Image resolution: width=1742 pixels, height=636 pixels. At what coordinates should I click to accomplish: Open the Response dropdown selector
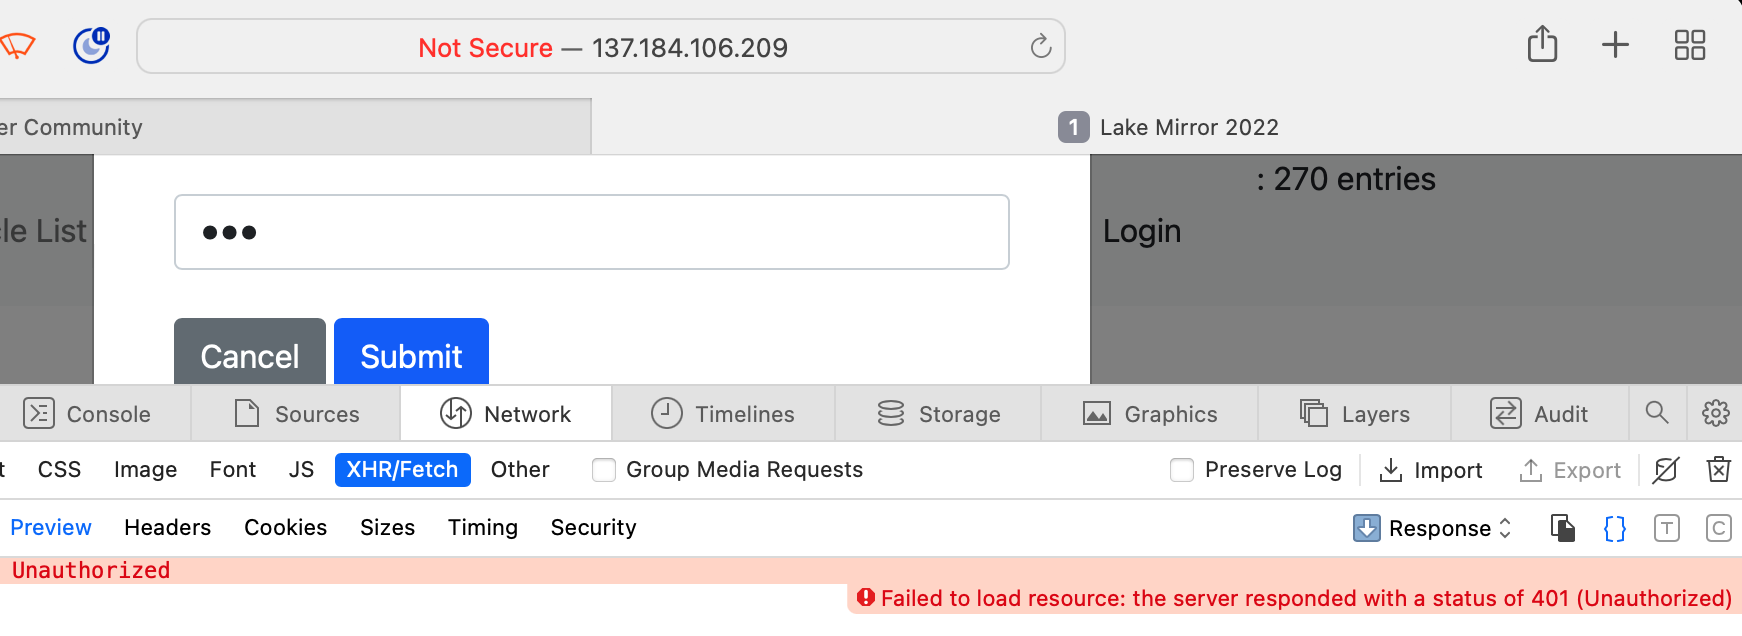pos(1432,528)
